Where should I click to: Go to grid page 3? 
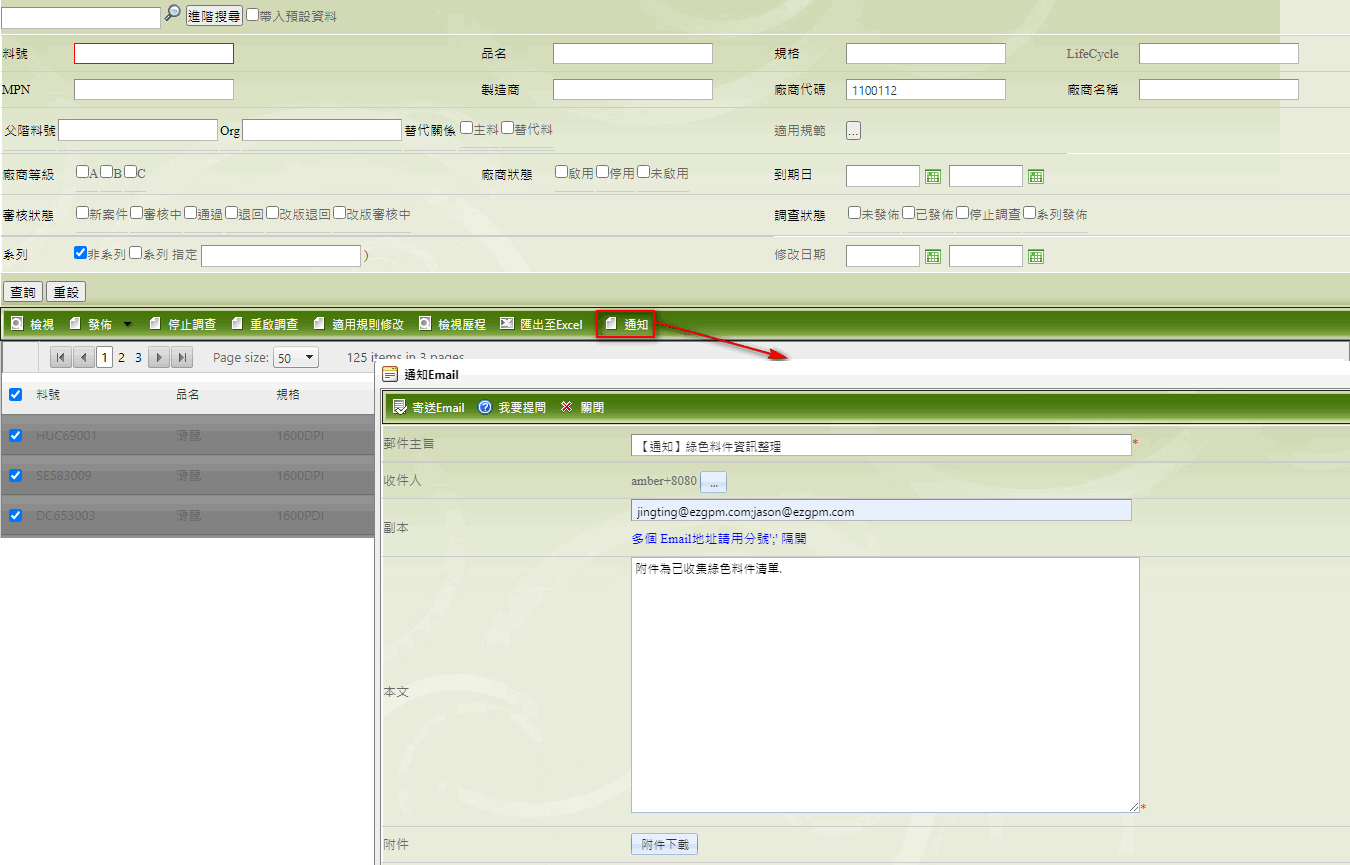(x=138, y=357)
